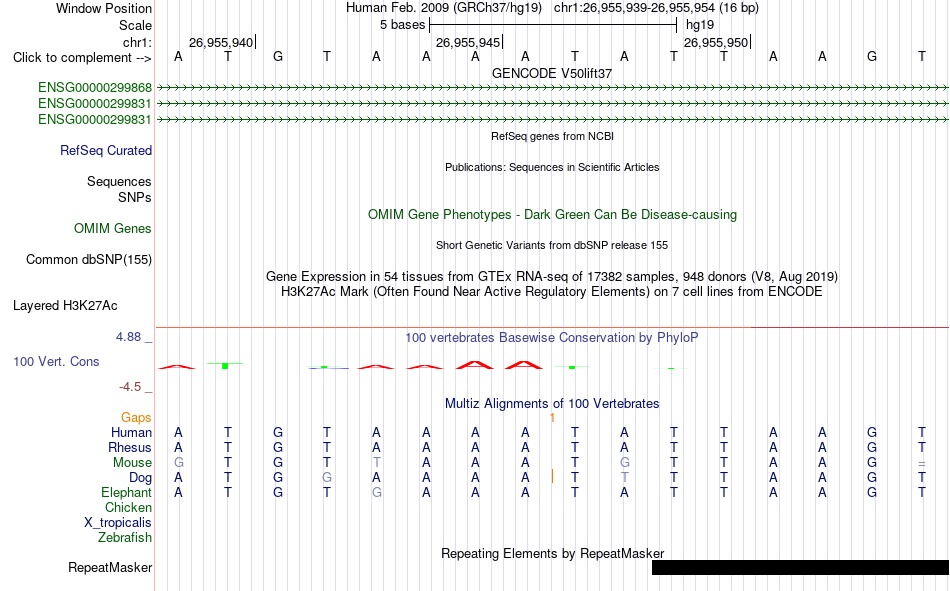950x591 pixels.
Task: Click the RepeatMasker label on the left
Action: (x=110, y=567)
